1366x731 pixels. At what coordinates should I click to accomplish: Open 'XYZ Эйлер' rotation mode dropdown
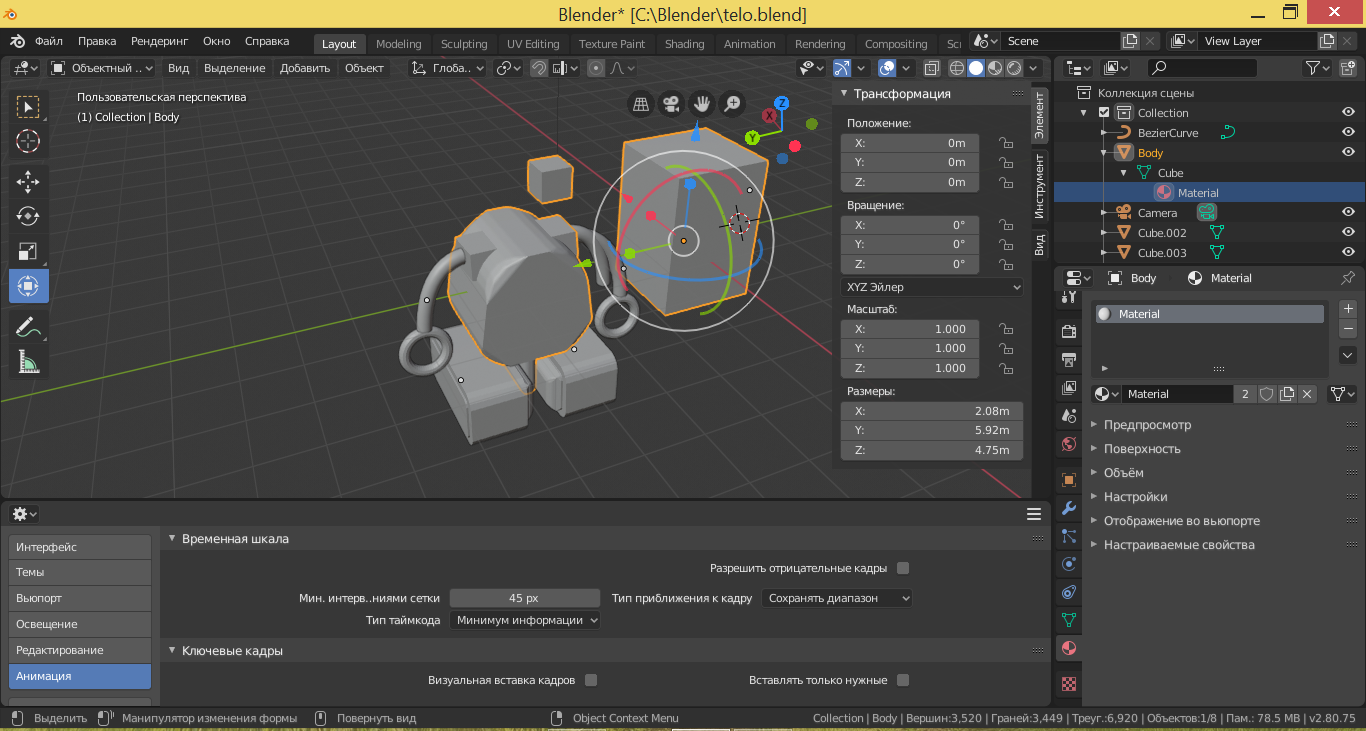point(932,287)
